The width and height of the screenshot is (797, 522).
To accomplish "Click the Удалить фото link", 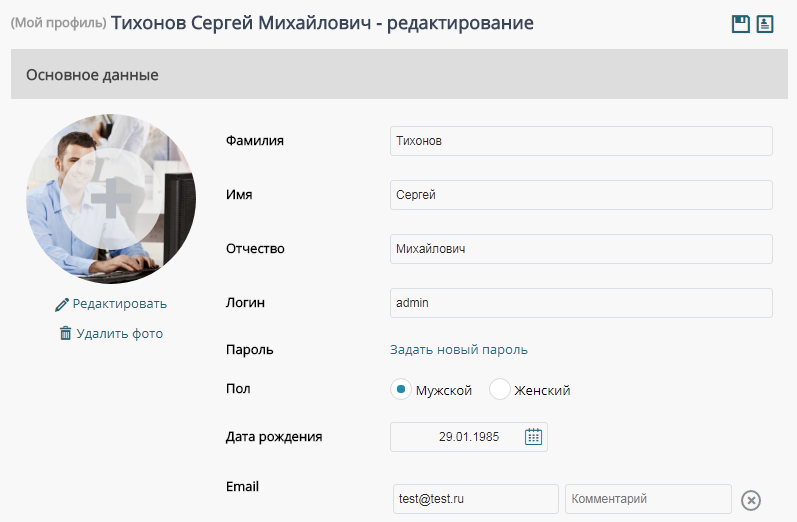I will tap(119, 334).
